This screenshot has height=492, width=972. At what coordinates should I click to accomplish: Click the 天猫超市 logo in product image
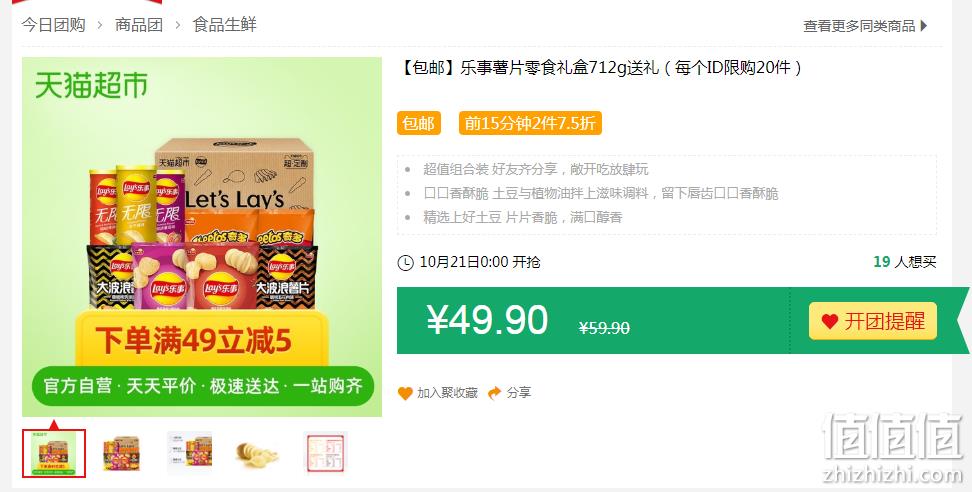tap(91, 85)
